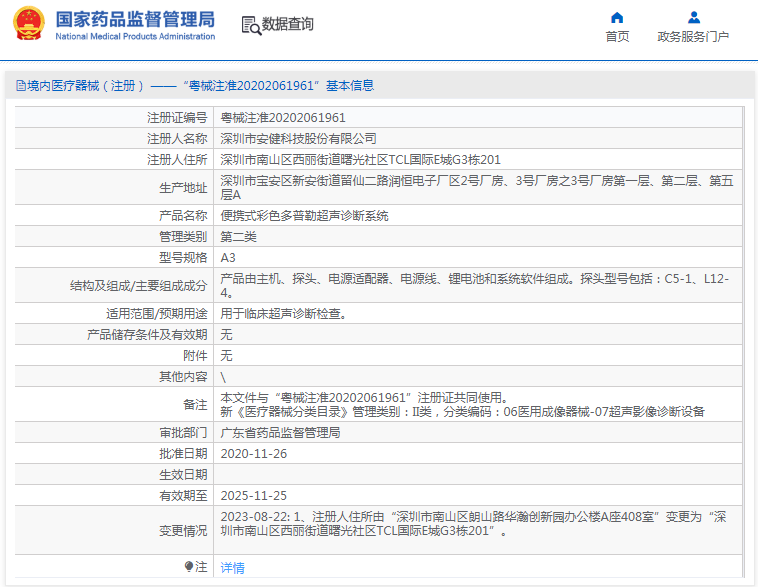Click the 产品名称 row label
The width and height of the screenshot is (758, 587).
[183, 216]
